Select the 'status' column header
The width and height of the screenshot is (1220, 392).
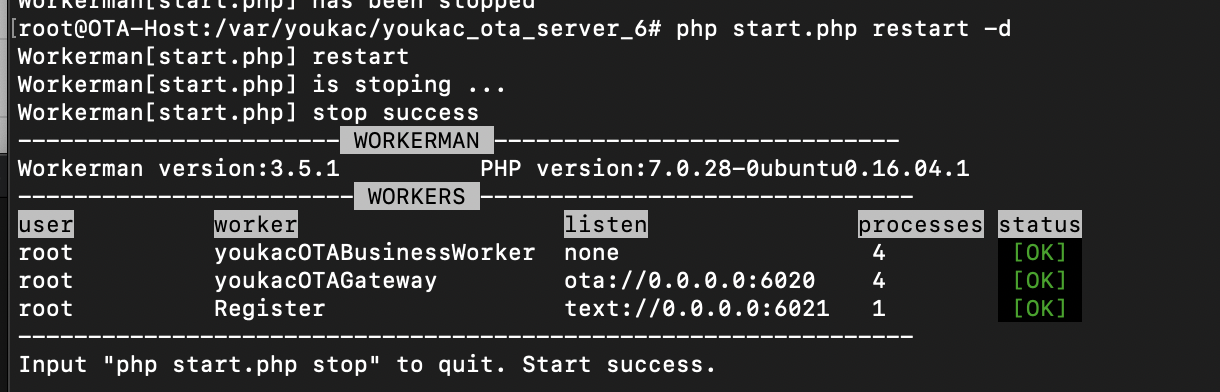coord(1040,225)
